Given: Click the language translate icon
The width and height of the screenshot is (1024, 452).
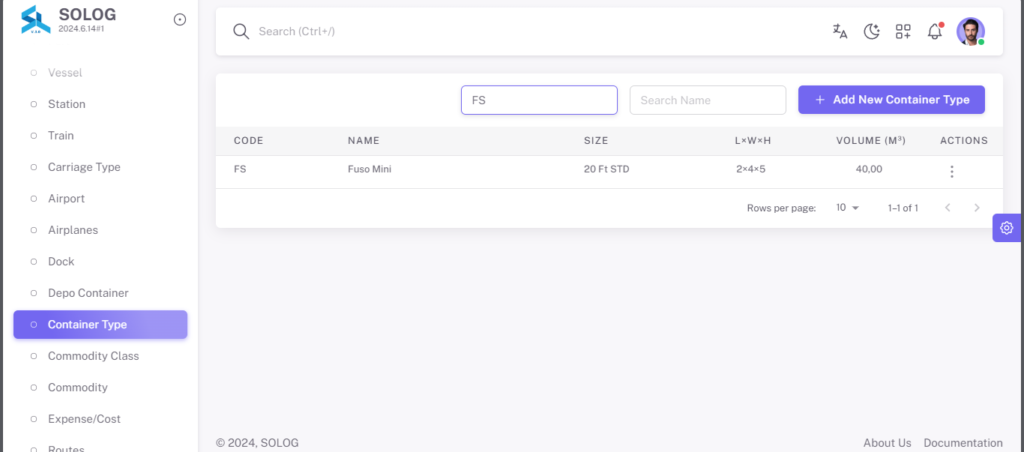Looking at the screenshot, I should [x=840, y=31].
